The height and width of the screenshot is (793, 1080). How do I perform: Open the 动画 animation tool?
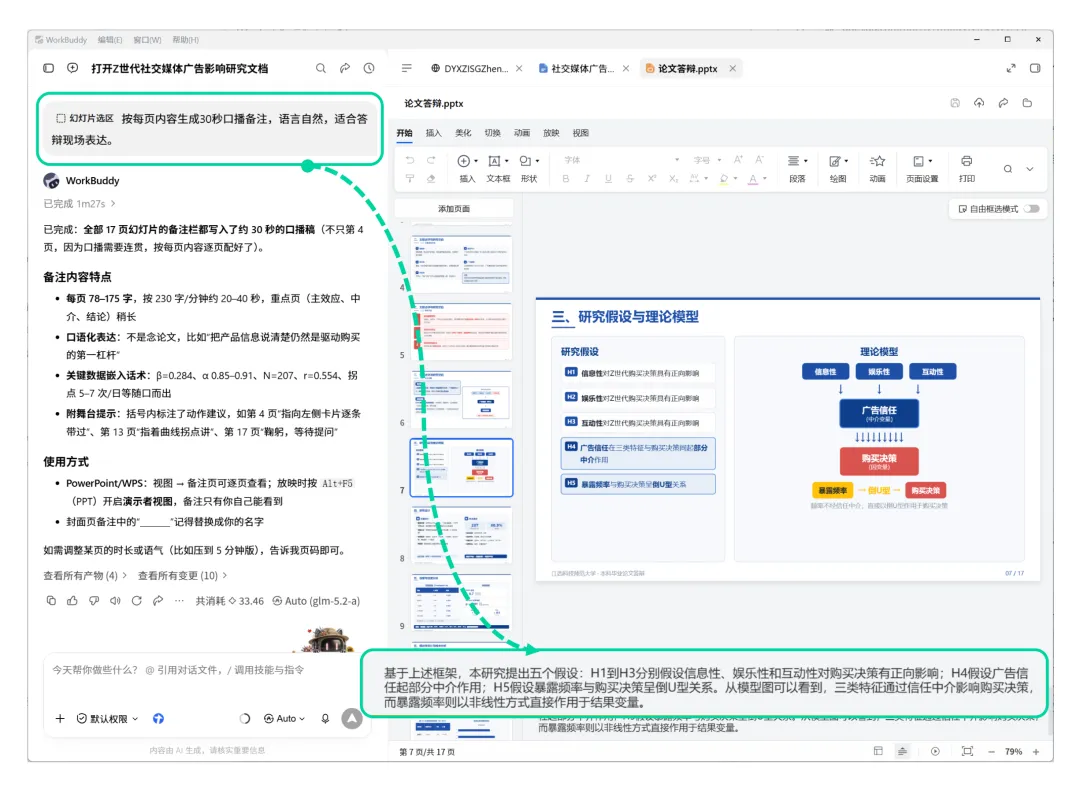(x=877, y=168)
